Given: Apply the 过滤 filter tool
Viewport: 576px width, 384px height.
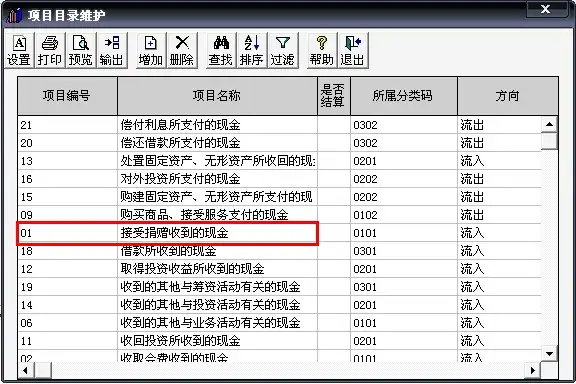Looking at the screenshot, I should 283,50.
